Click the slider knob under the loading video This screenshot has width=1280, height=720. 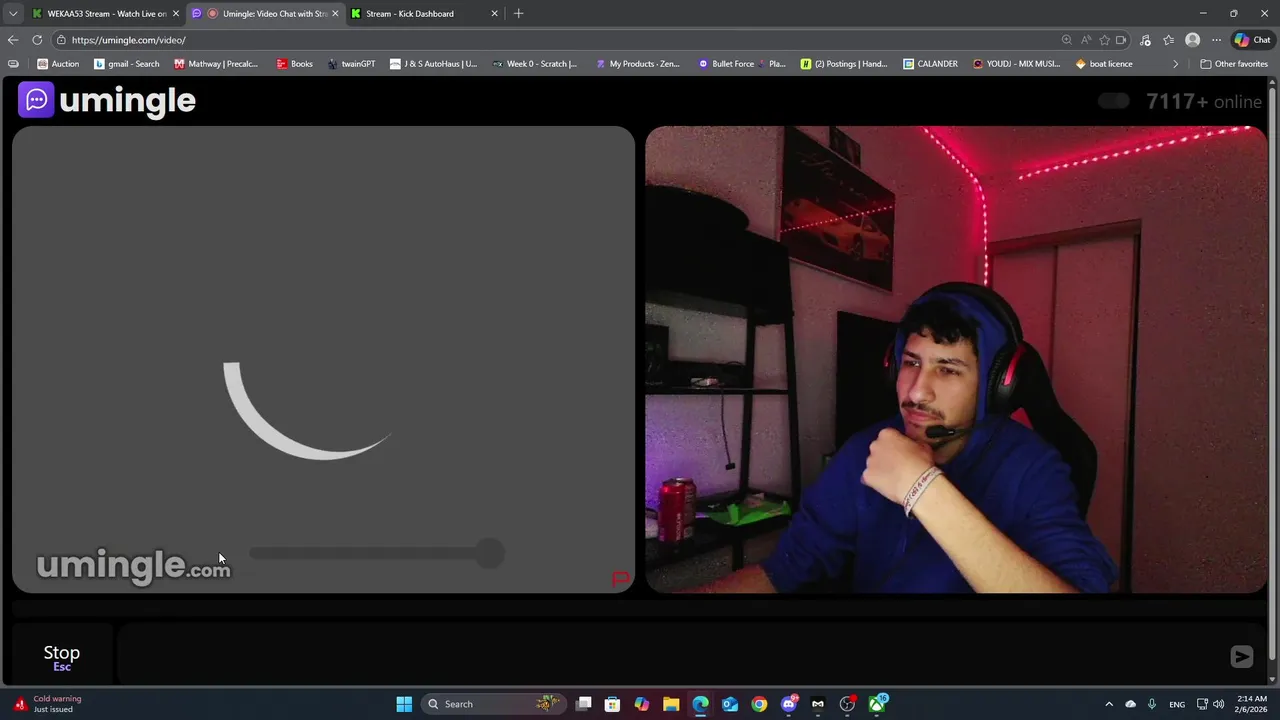pos(489,553)
